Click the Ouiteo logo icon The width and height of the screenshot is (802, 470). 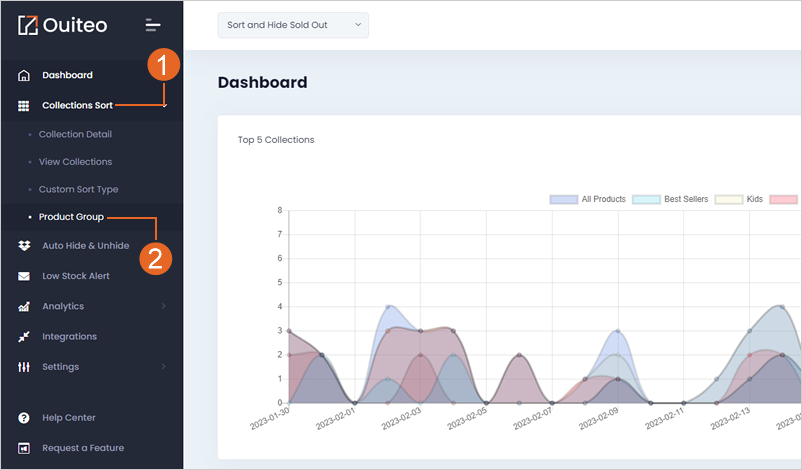click(x=28, y=25)
